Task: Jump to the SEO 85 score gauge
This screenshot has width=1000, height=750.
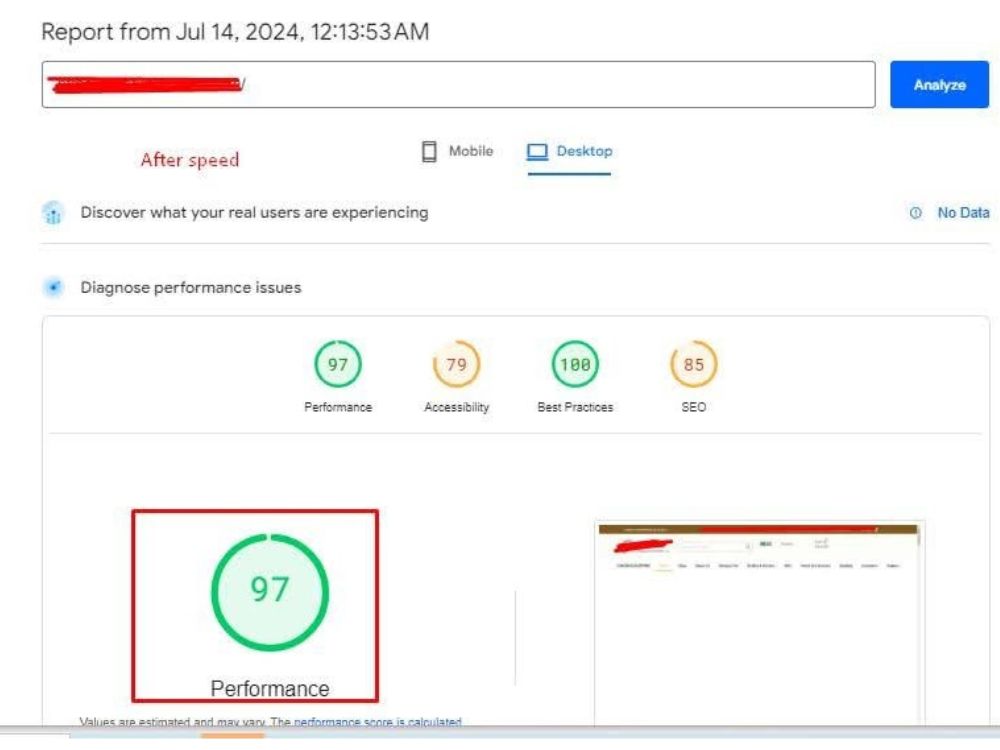Action: tap(694, 364)
